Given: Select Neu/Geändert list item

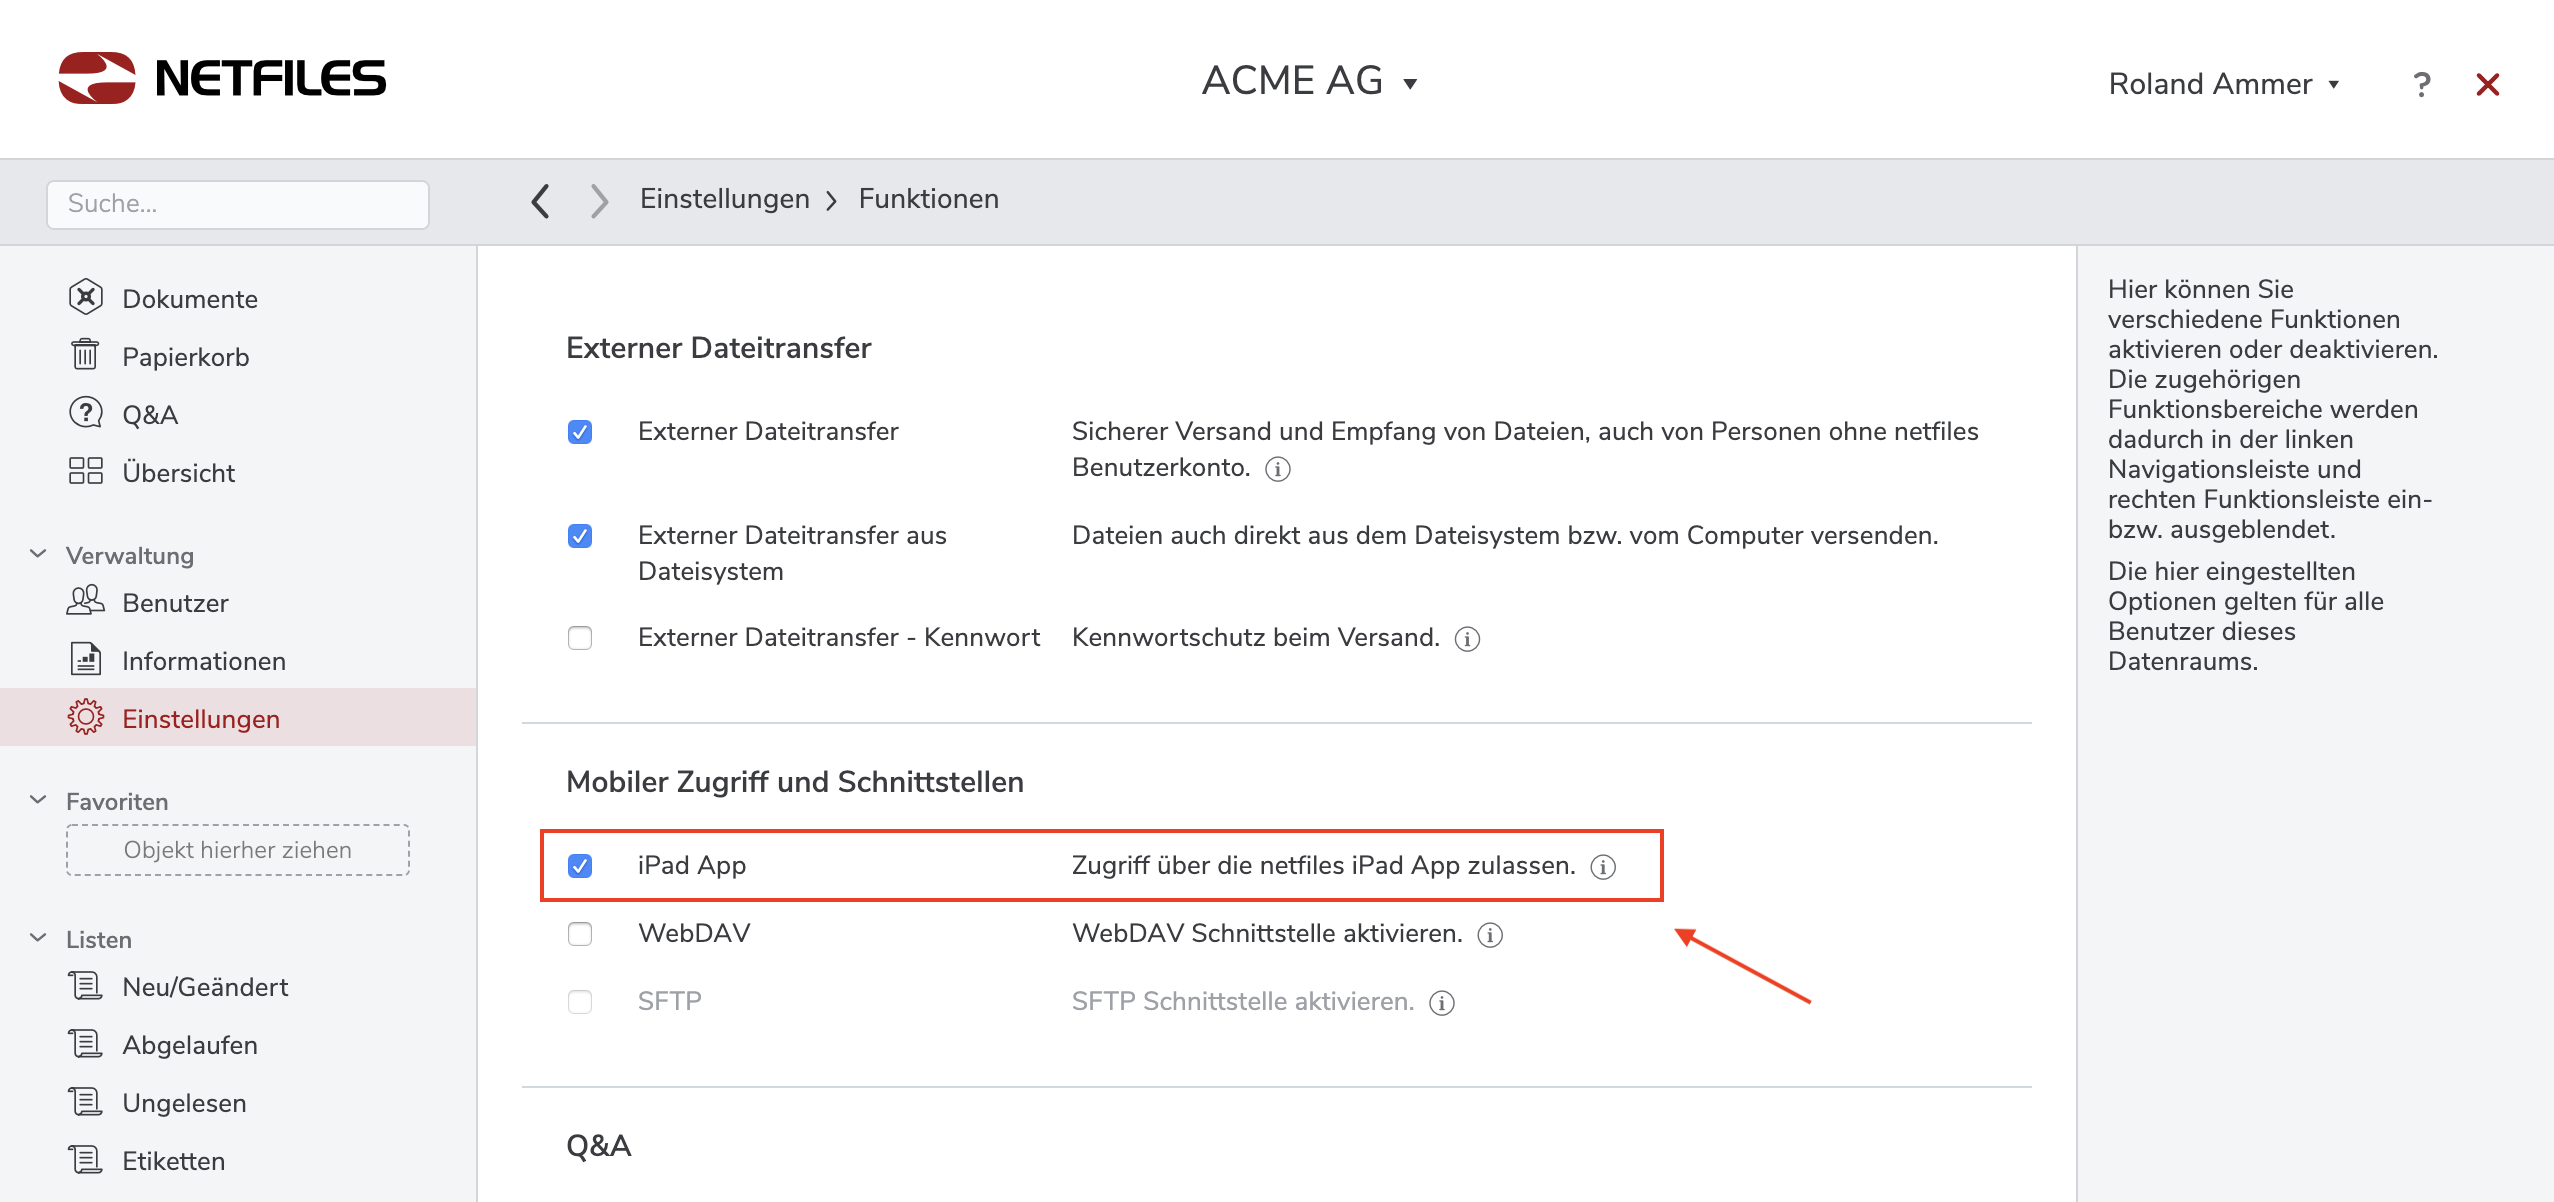Looking at the screenshot, I should [205, 987].
